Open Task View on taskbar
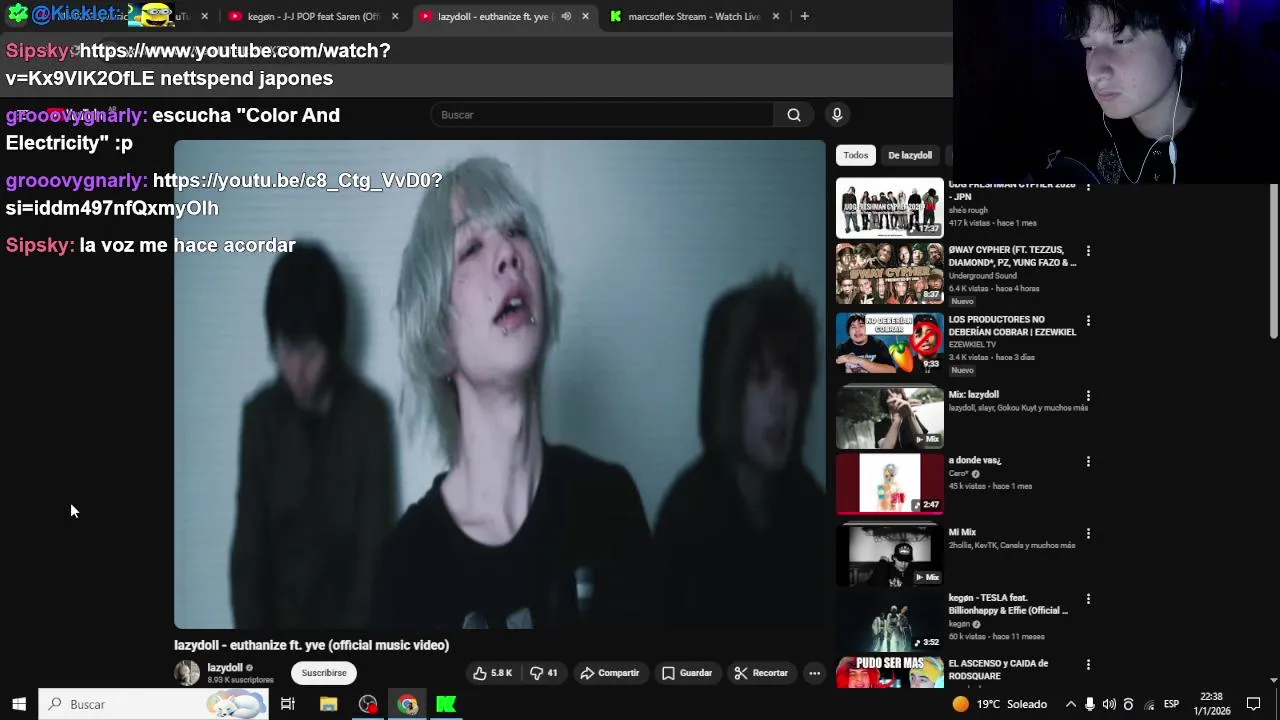 point(288,704)
